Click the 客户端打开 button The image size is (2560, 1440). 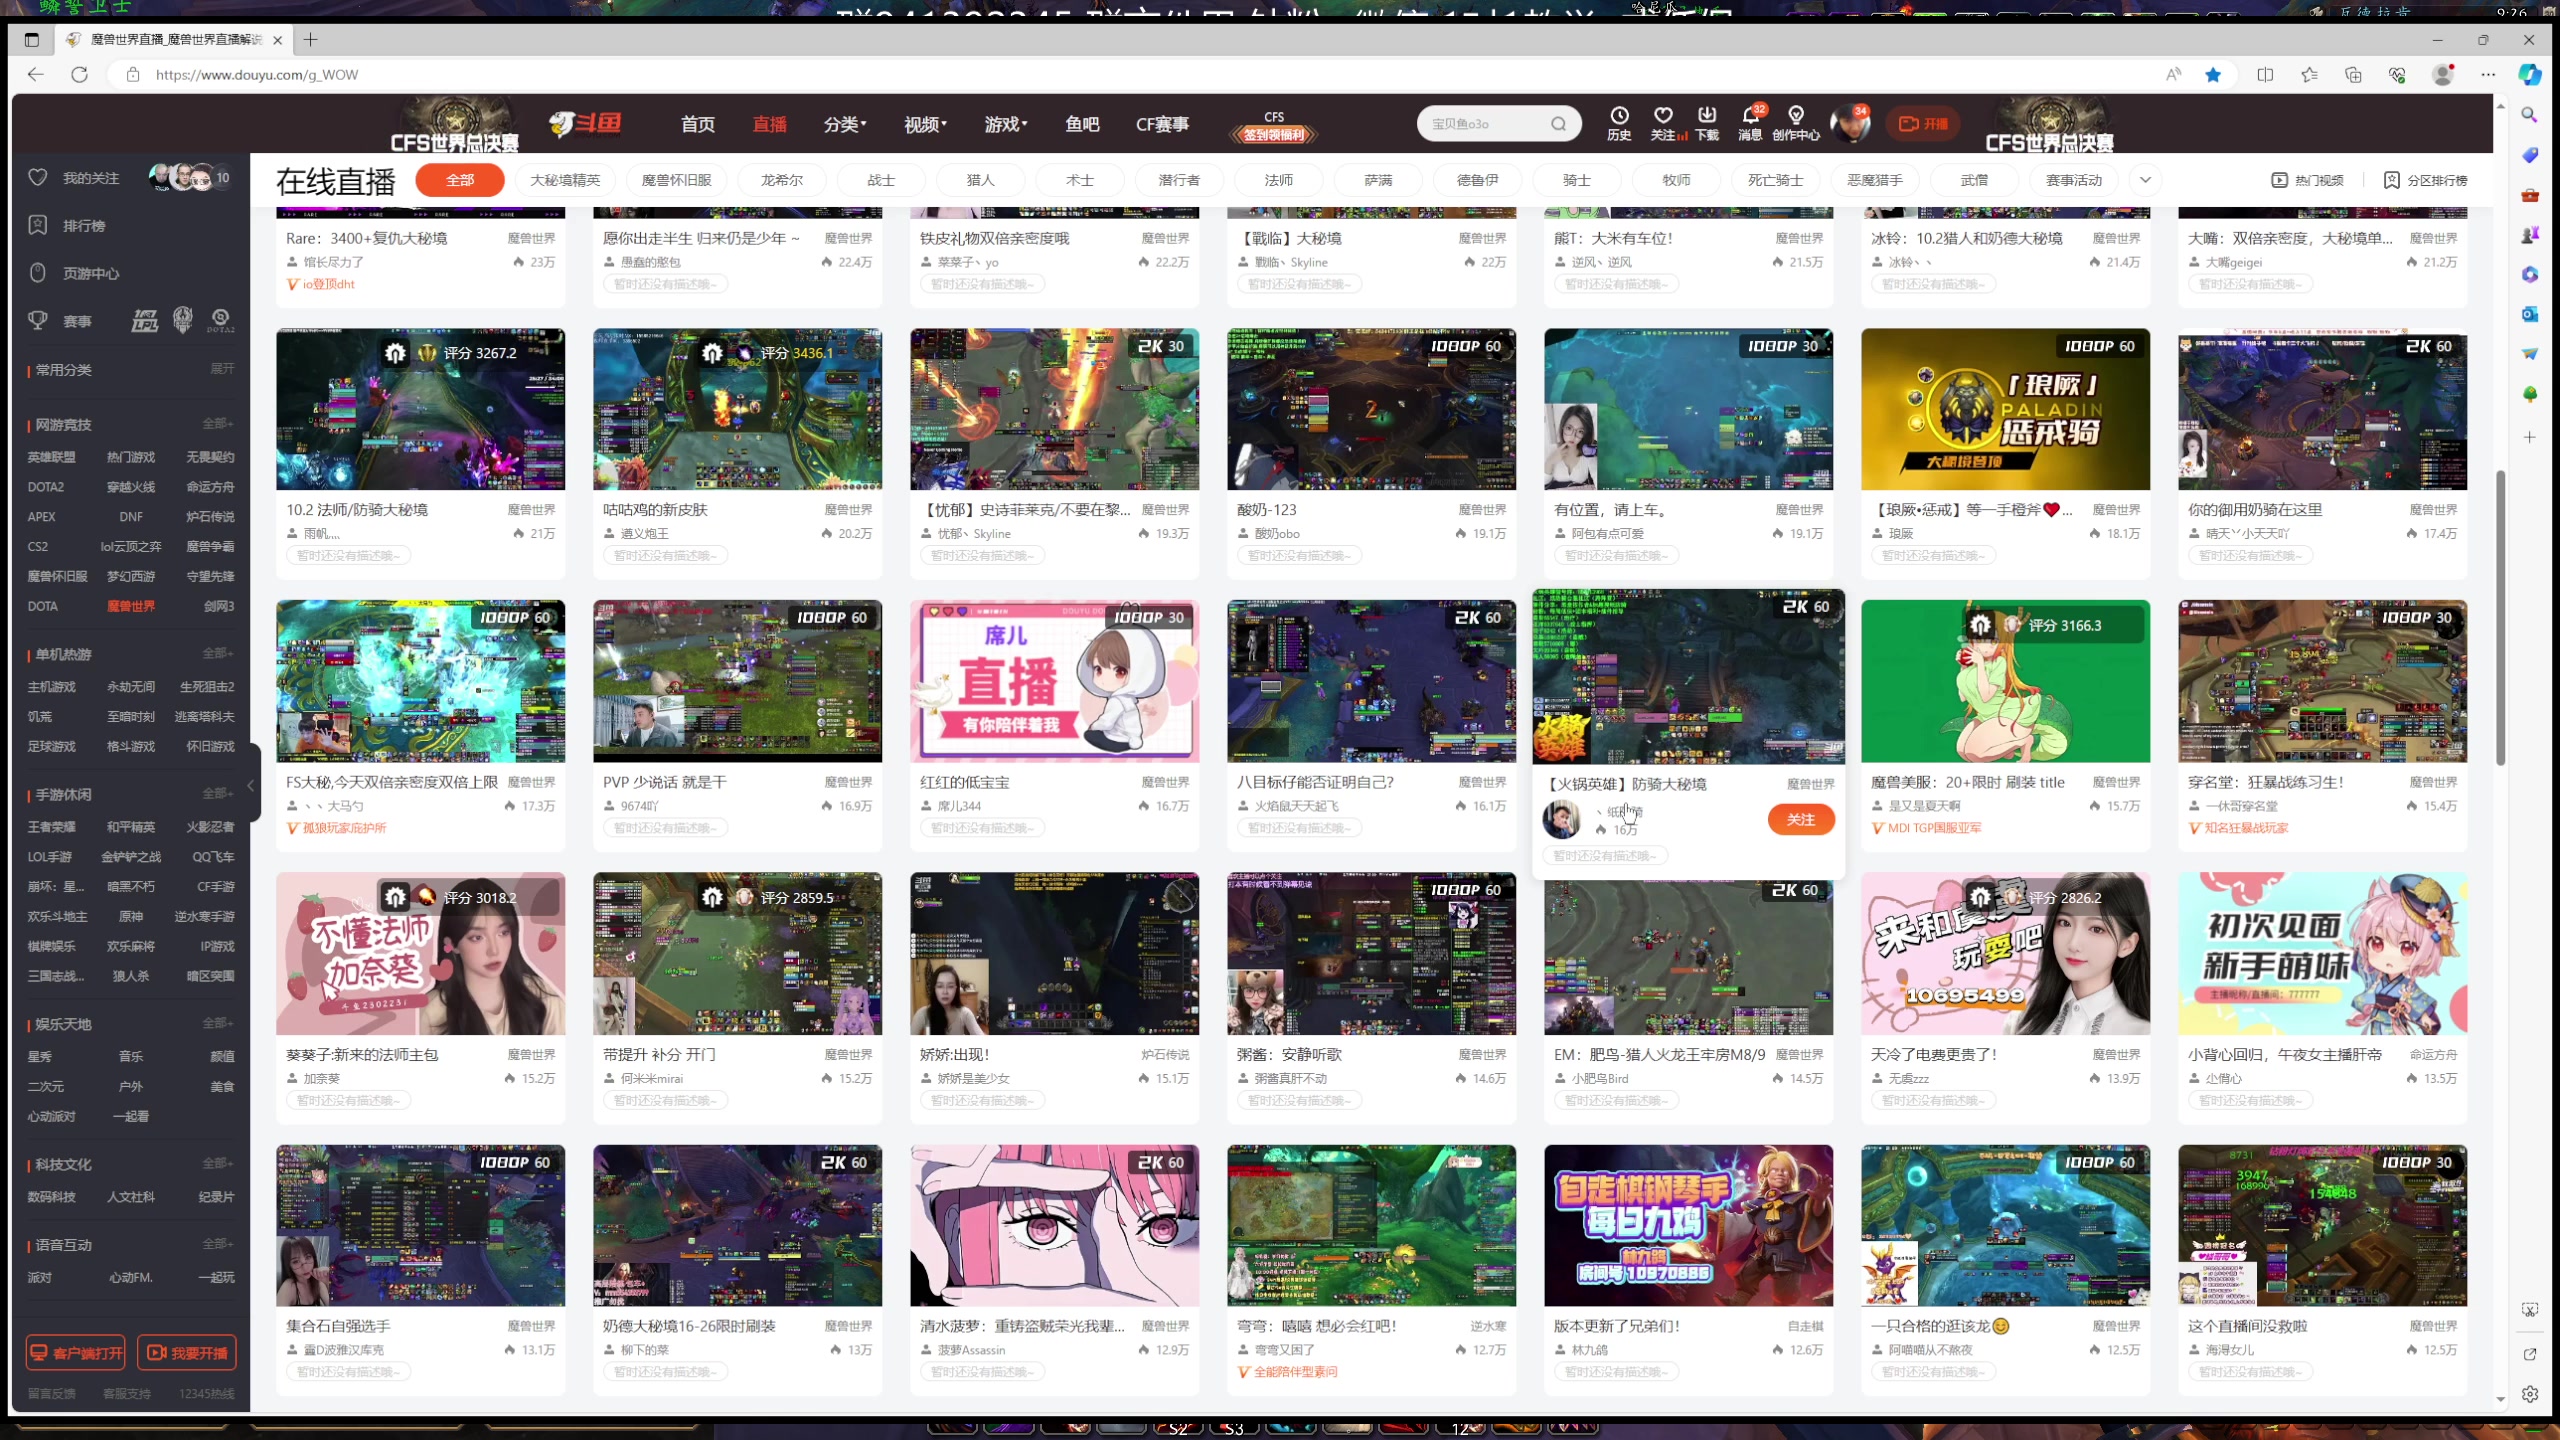[76, 1353]
